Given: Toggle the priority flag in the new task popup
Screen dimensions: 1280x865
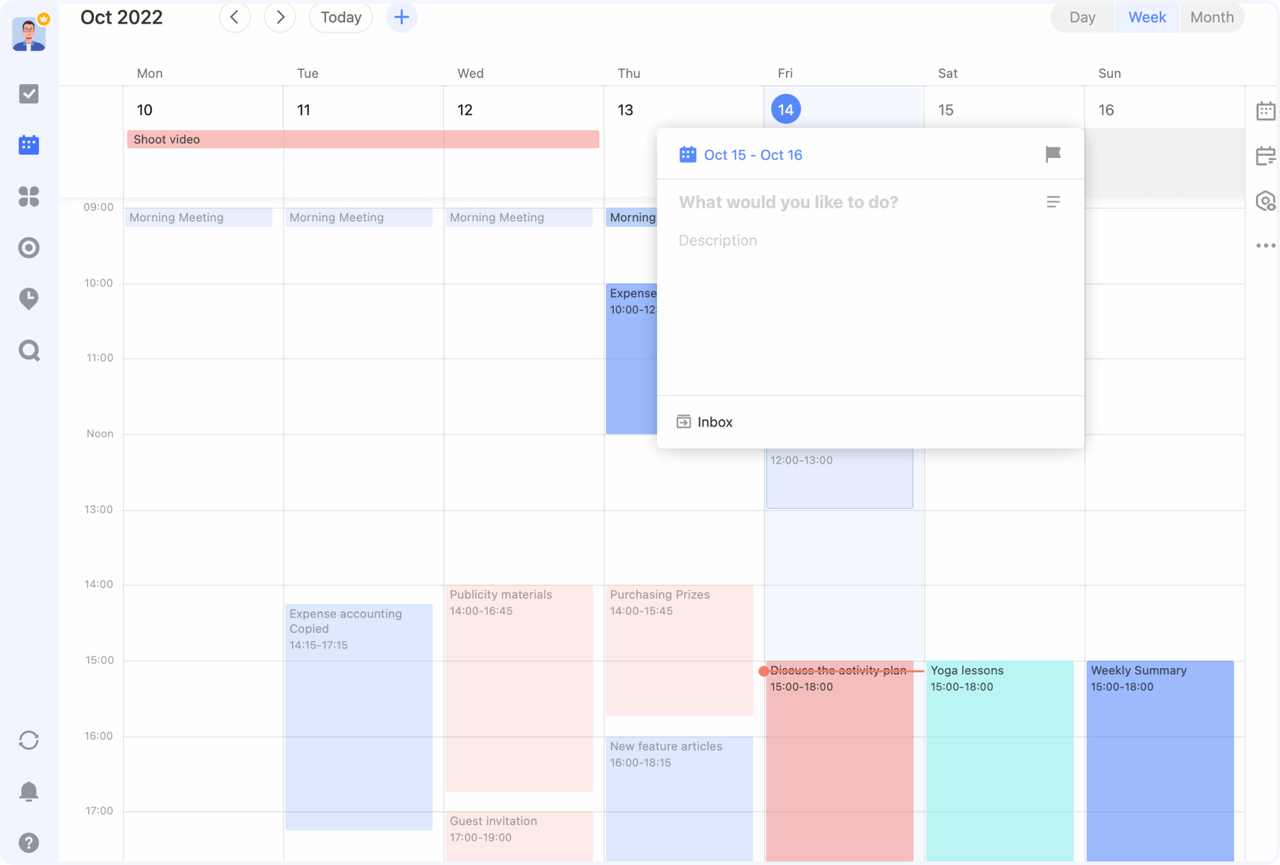Looking at the screenshot, I should coord(1052,154).
